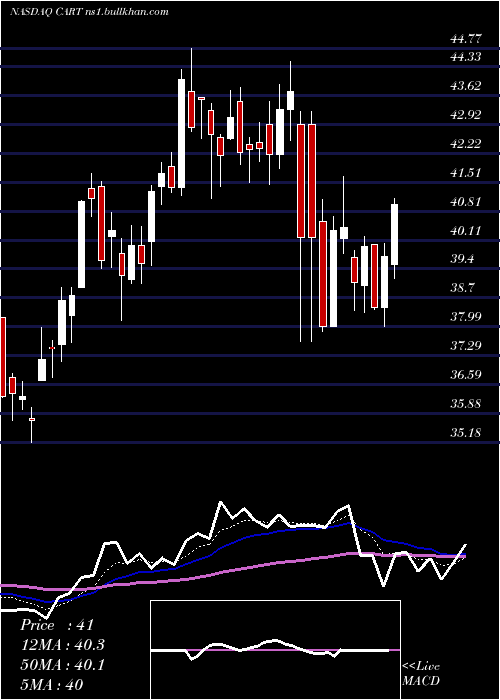Screen dimensions: 500x700
Task: Select the 40.11 price level label
Action: [x=466, y=231]
